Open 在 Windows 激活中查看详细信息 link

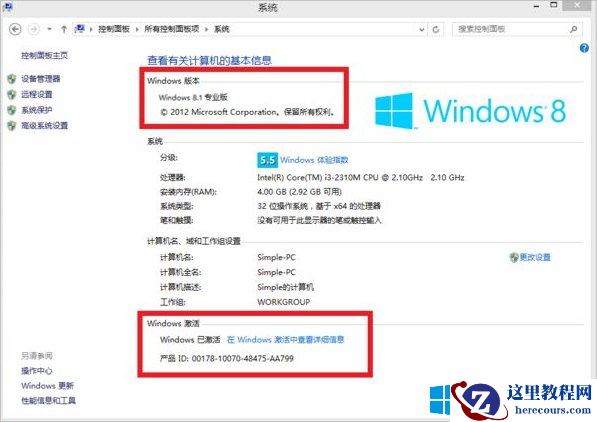(x=286, y=339)
